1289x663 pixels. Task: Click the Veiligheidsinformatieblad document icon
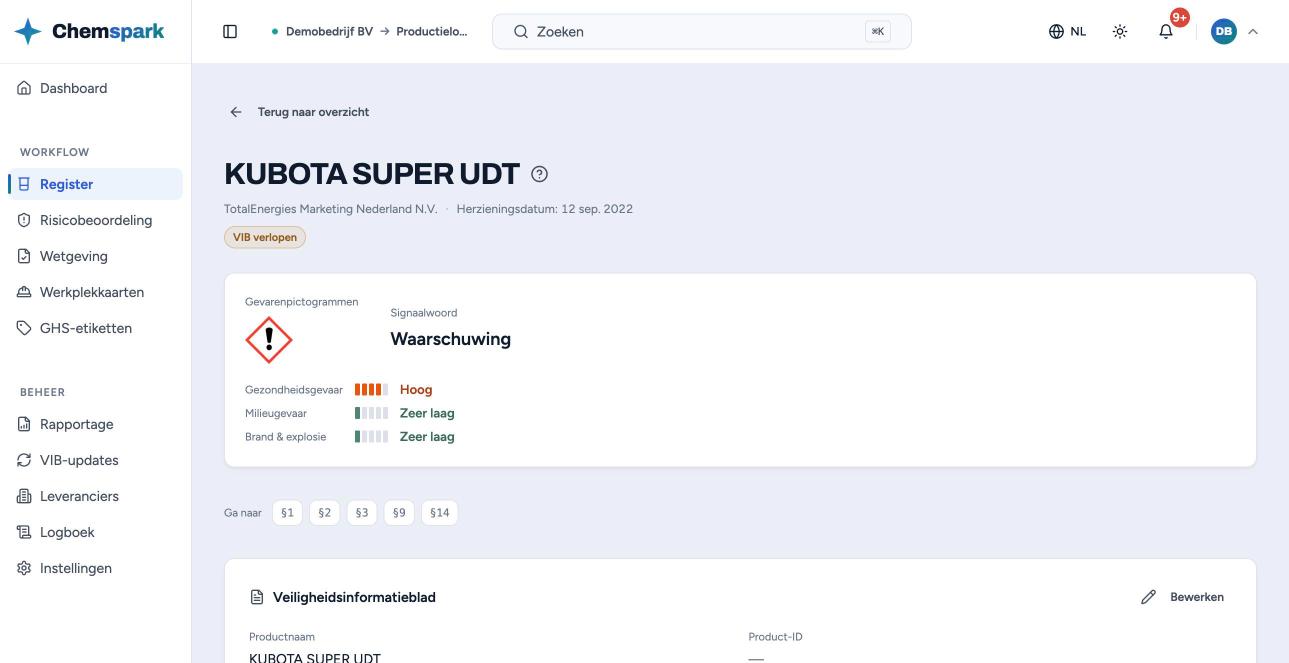257,597
